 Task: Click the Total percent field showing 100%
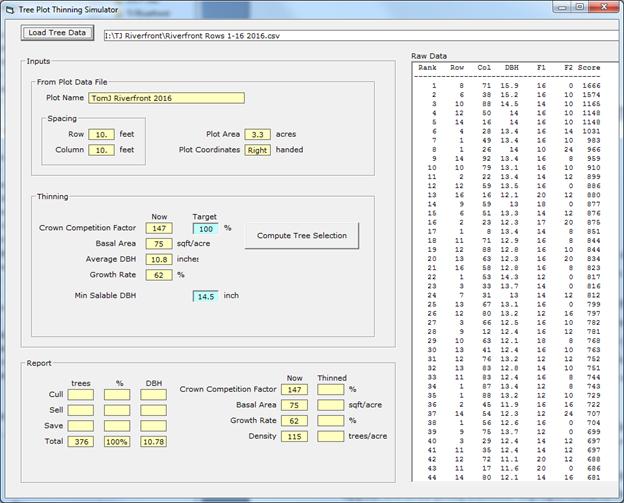[x=117, y=442]
